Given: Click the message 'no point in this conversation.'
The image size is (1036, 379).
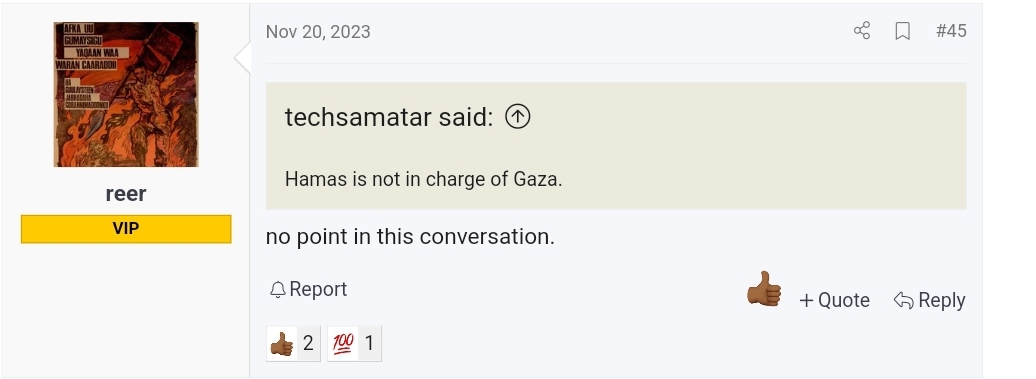Looking at the screenshot, I should (410, 236).
